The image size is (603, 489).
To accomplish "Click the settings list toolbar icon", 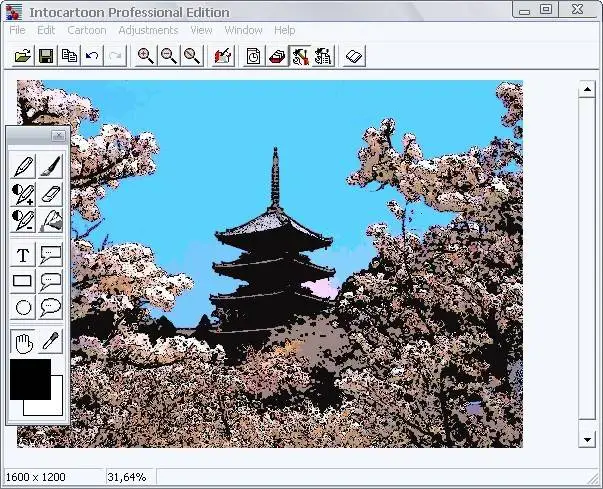I will tap(323, 56).
